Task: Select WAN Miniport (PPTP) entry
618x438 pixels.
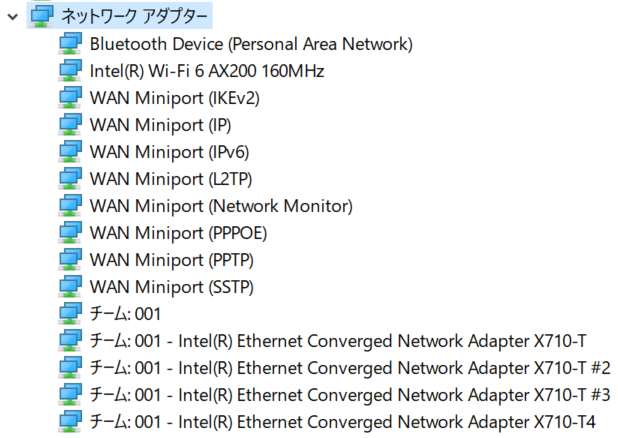Action: 171,260
